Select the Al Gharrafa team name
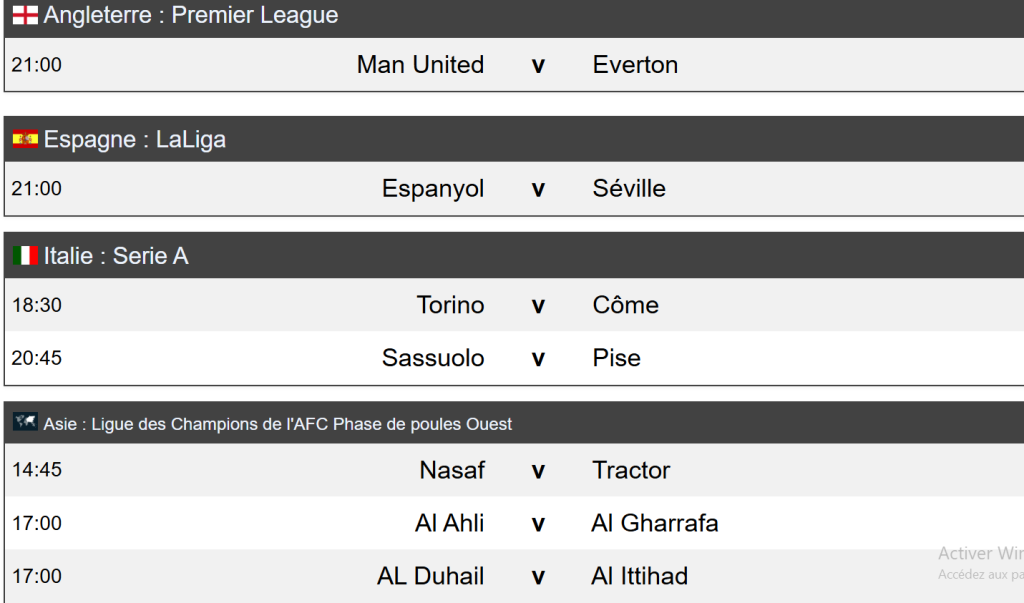 pyautogui.click(x=655, y=523)
